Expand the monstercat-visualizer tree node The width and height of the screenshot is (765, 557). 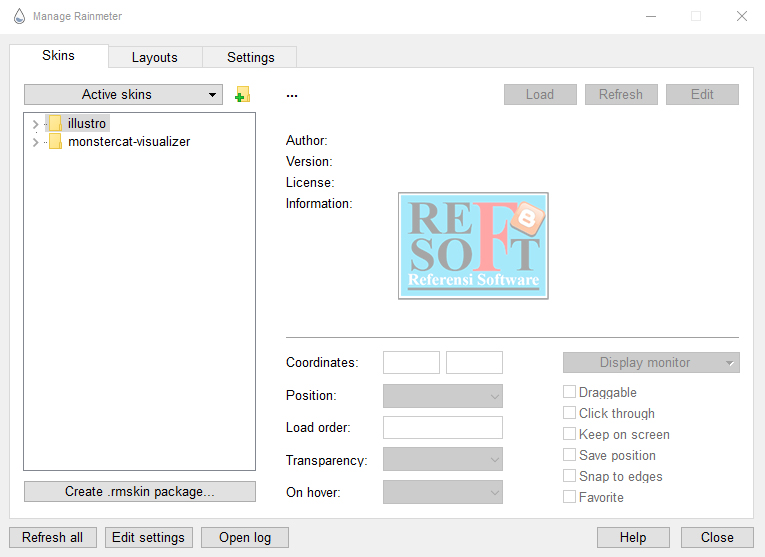[x=35, y=142]
